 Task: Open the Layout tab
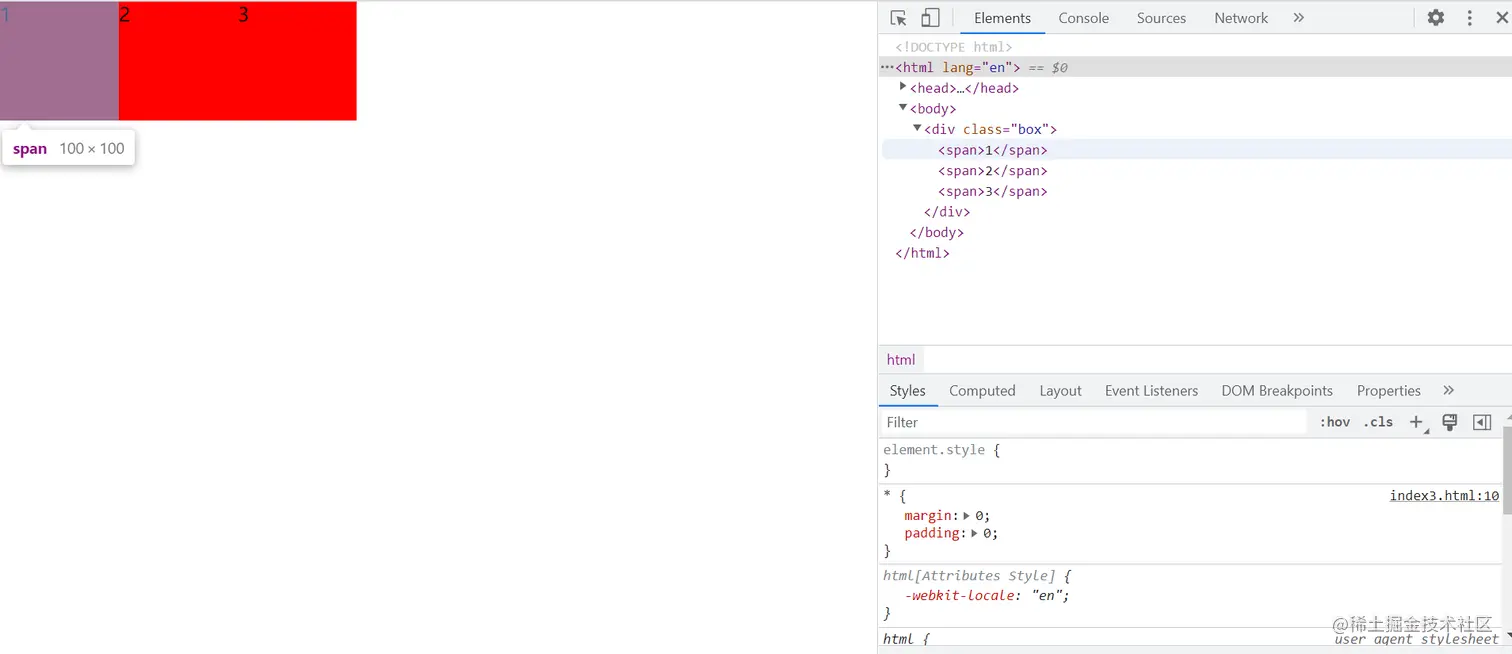pos(1060,391)
